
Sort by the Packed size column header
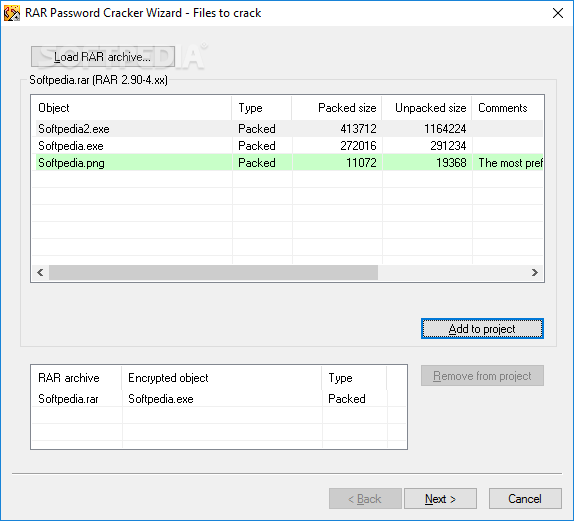[337, 108]
